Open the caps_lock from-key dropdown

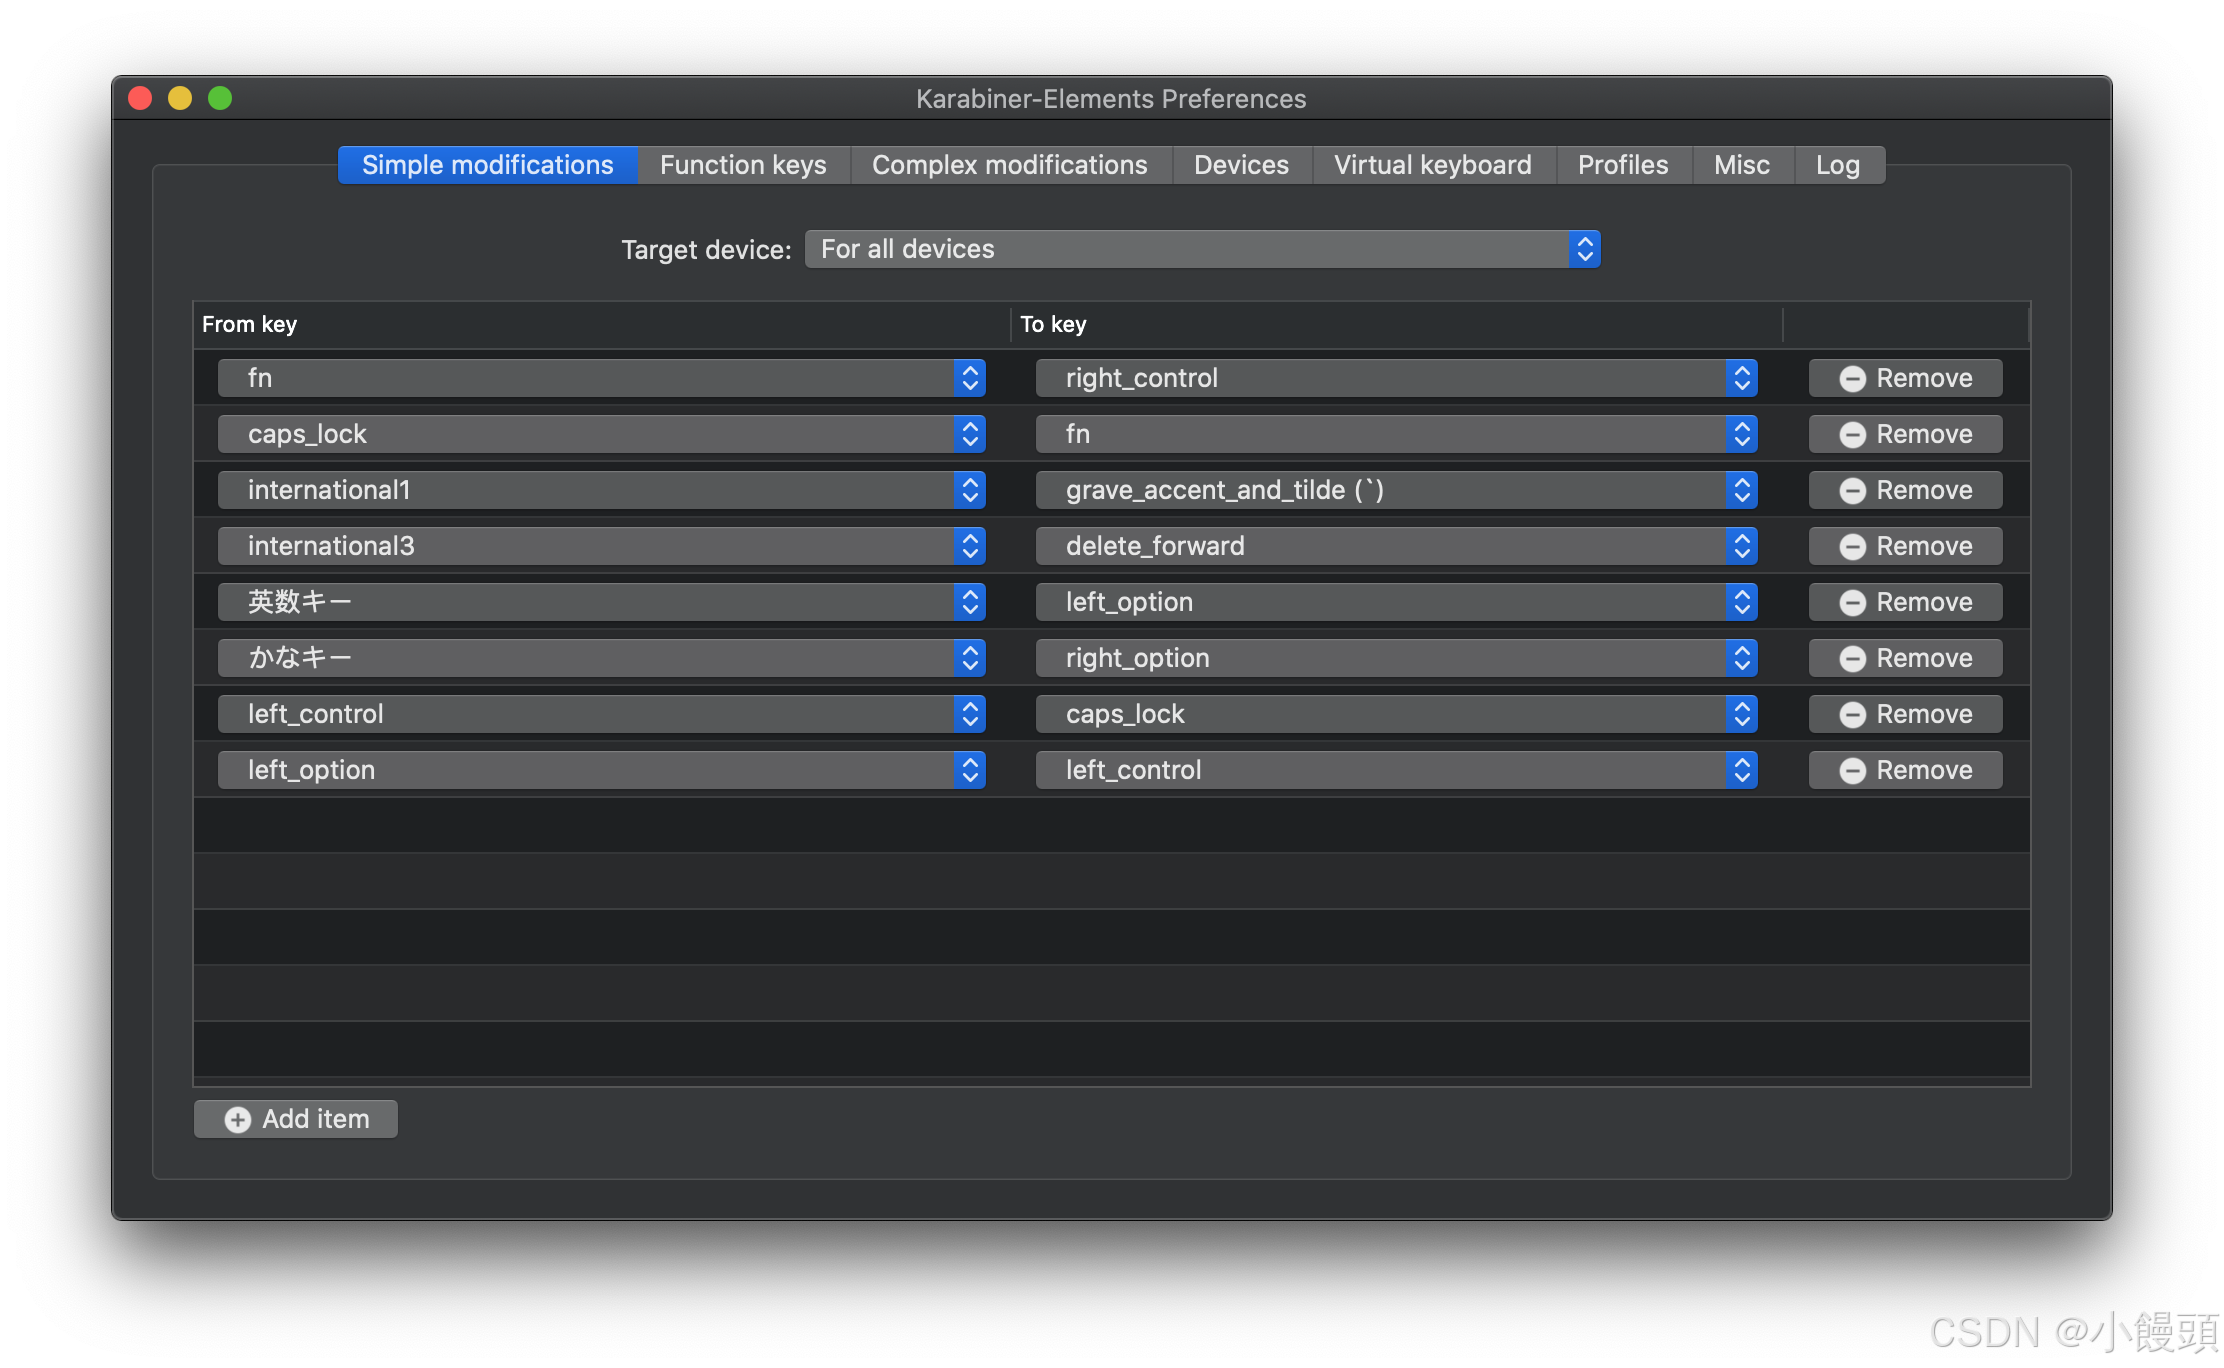point(602,434)
